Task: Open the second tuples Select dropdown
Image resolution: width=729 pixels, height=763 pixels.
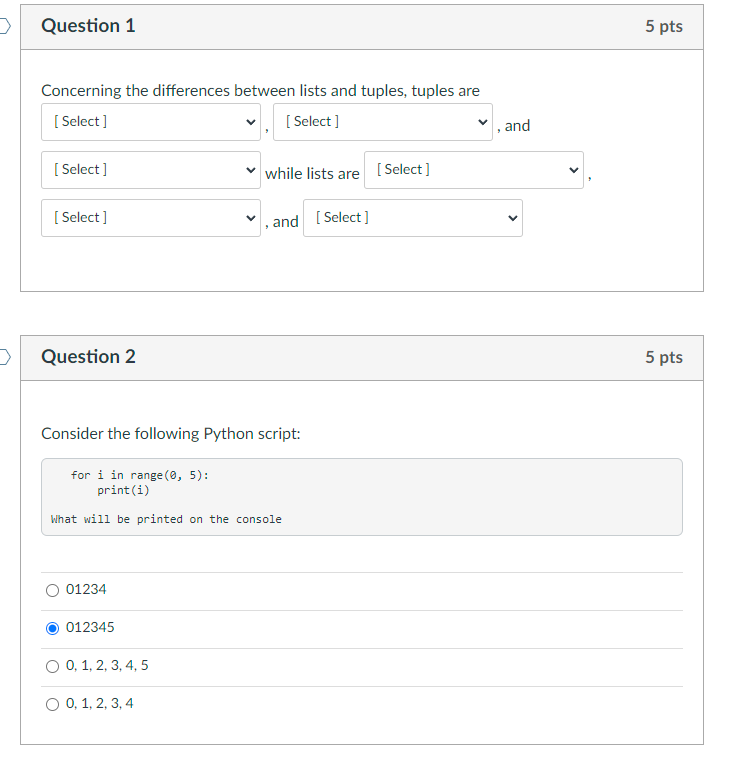Action: click(383, 122)
